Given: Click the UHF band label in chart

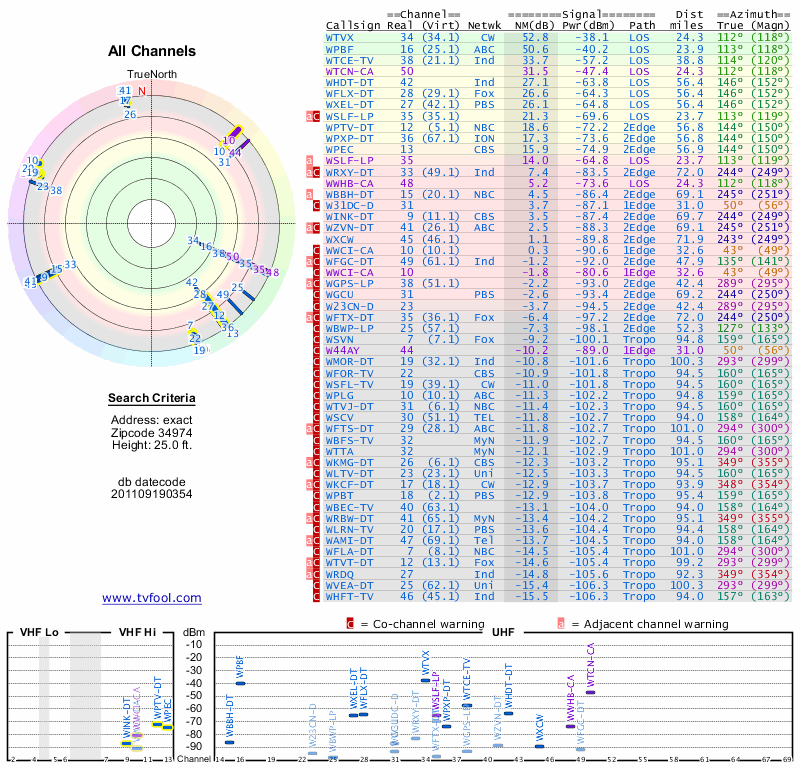Looking at the screenshot, I should point(503,633).
